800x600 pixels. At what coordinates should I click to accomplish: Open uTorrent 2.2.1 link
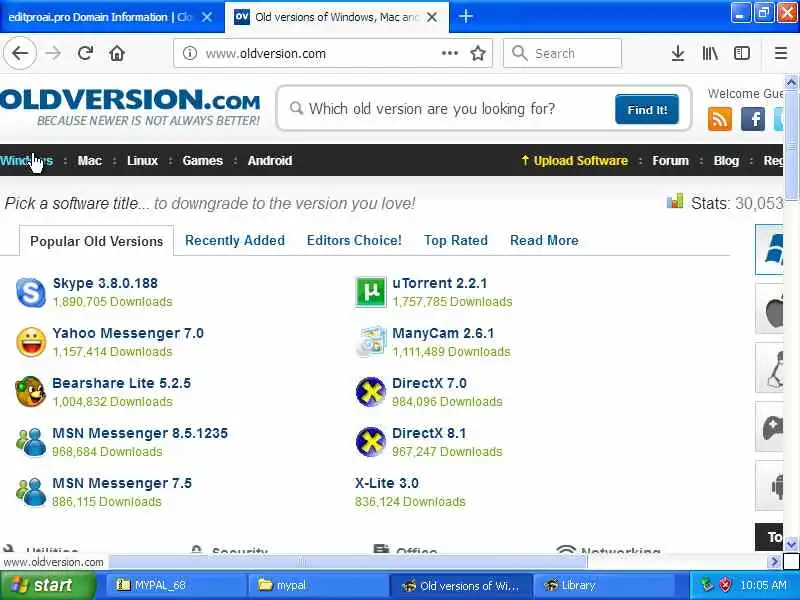pyautogui.click(x=439, y=283)
